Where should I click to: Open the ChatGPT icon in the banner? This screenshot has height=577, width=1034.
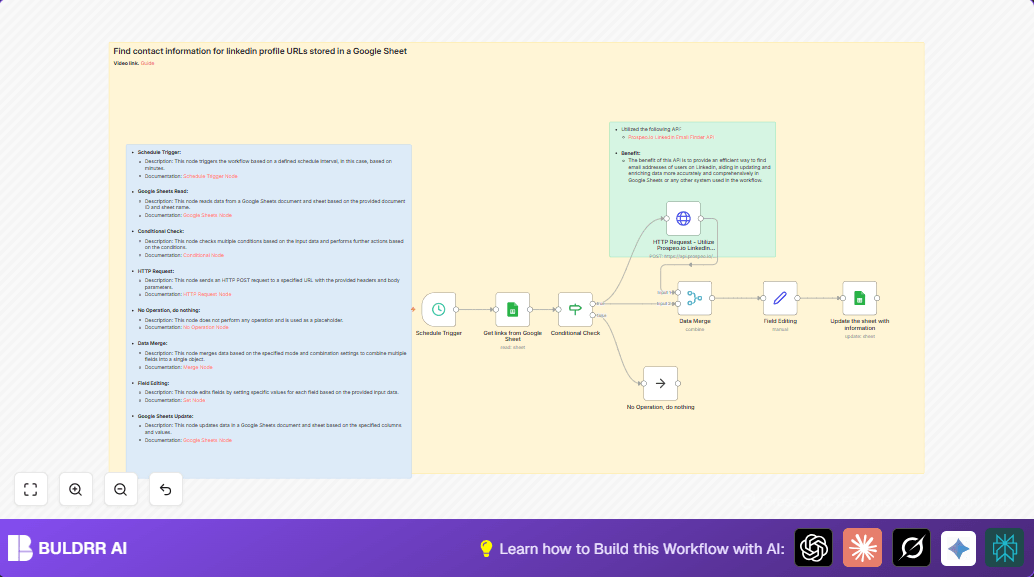[x=813, y=547]
